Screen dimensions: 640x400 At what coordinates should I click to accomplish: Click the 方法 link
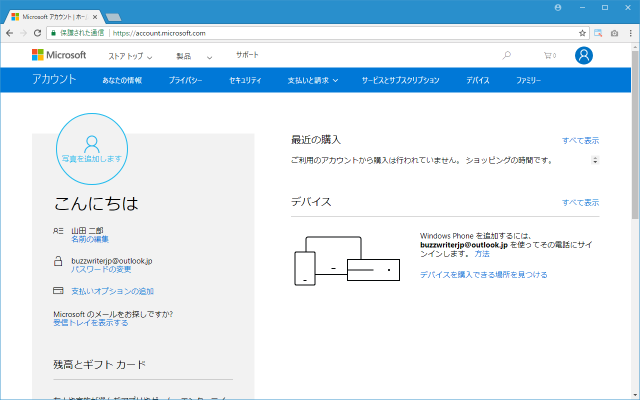(x=482, y=254)
